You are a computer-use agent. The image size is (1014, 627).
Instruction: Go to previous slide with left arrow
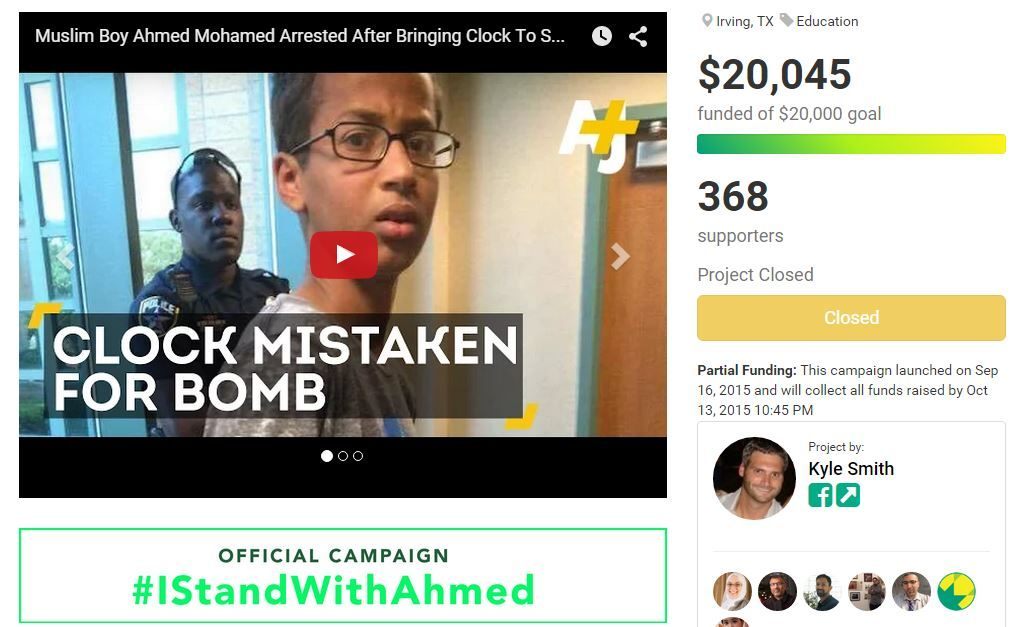65,257
